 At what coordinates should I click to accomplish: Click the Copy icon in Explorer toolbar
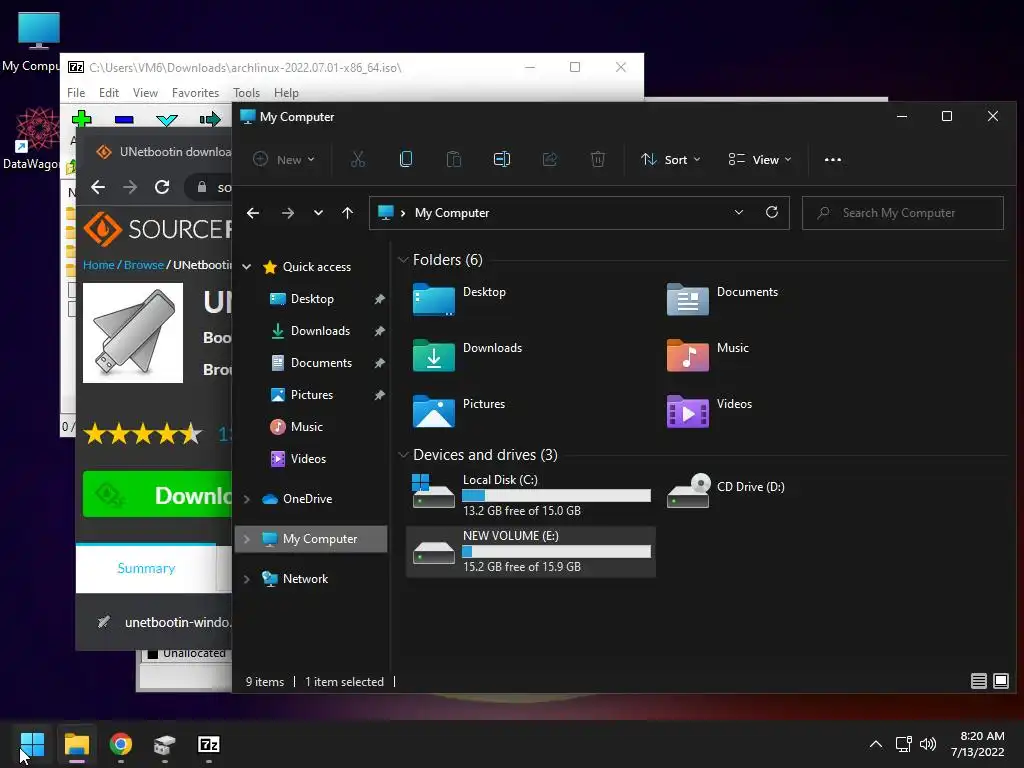pos(406,159)
